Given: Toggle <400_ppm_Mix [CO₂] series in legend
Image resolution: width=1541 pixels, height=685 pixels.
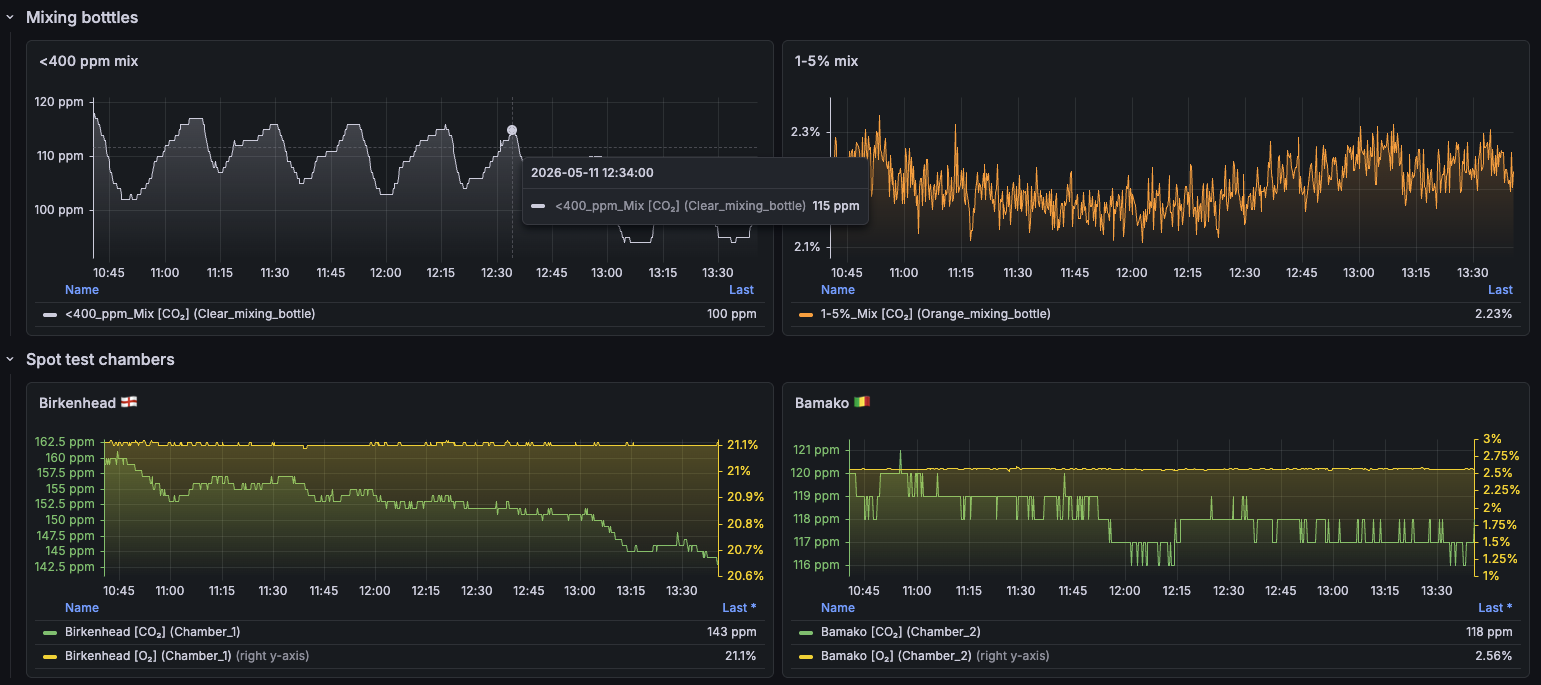Looking at the screenshot, I should [190, 314].
